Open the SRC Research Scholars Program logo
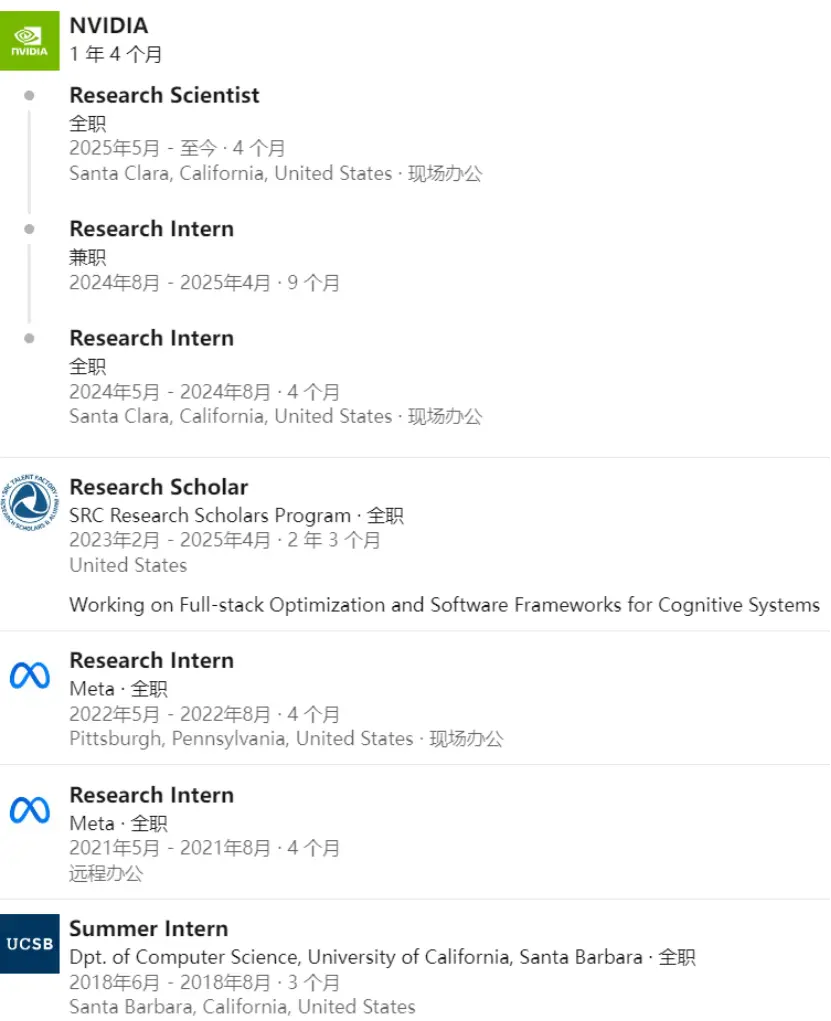Image resolution: width=831 pixels, height=1021 pixels. (29, 502)
